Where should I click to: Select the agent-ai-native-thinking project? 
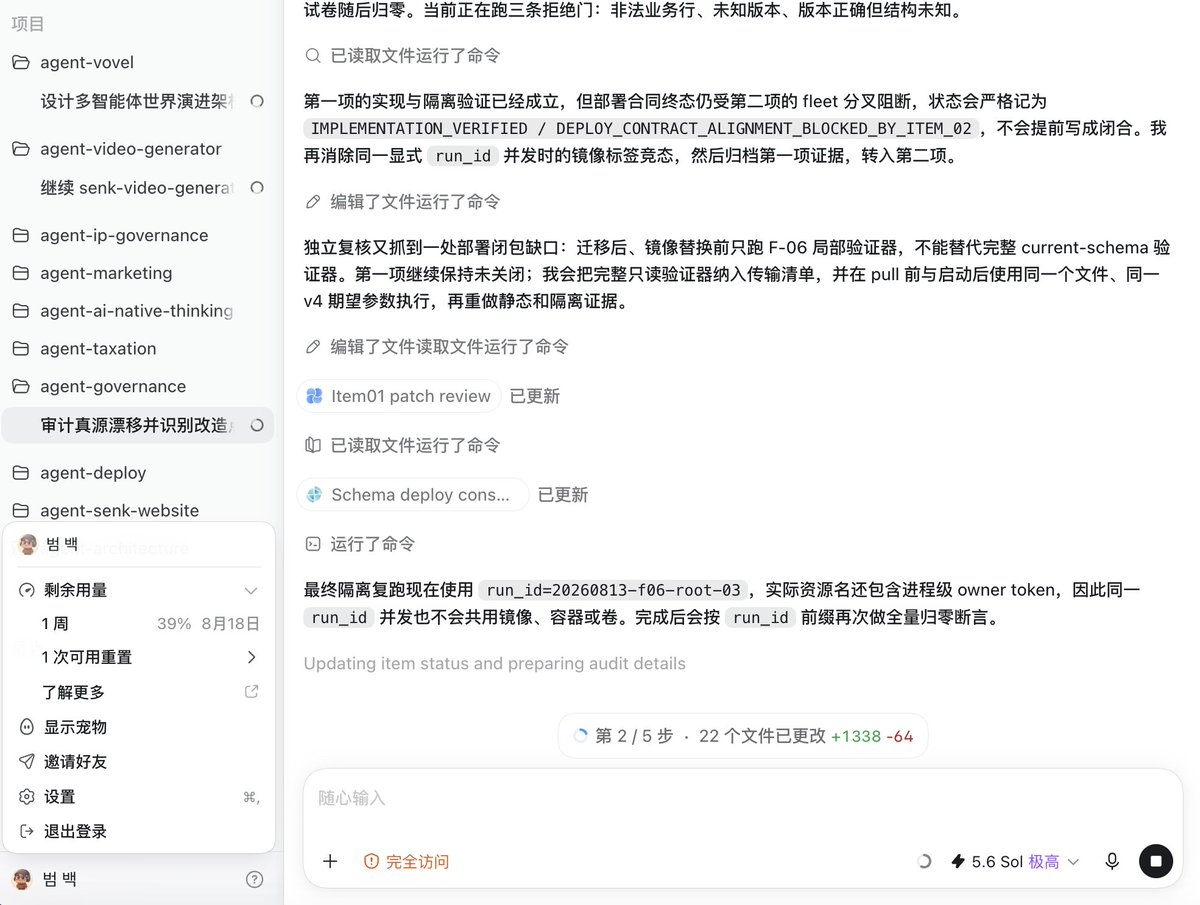137,311
